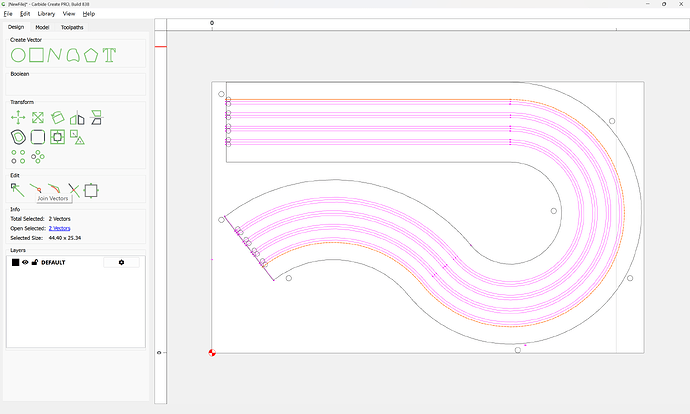Select the Offset Vectors tool
This screenshot has height=414, width=690.
coord(18,136)
